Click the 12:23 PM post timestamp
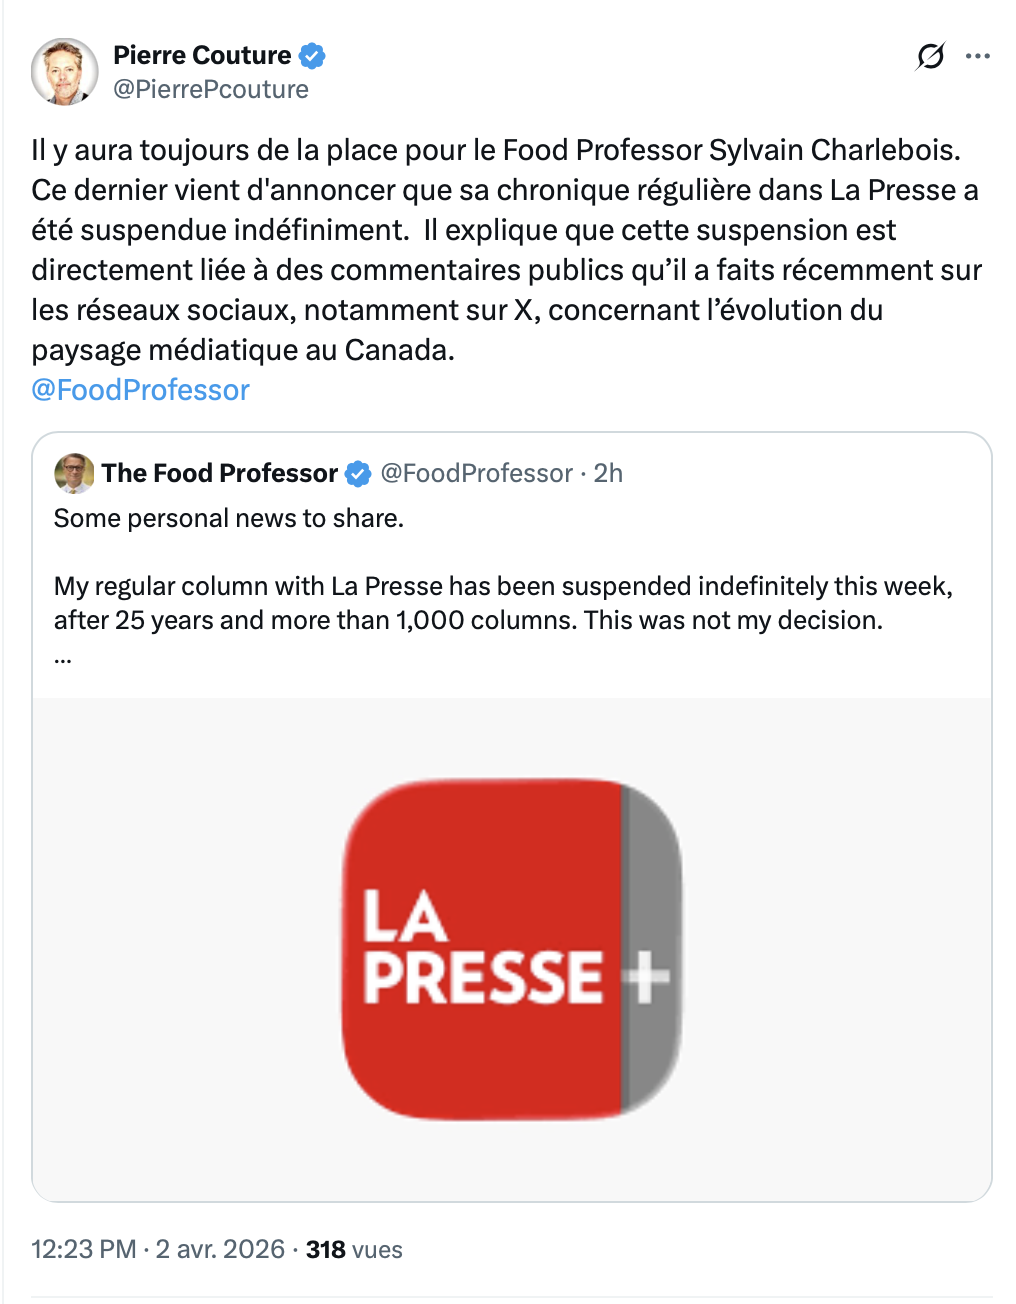 [x=84, y=1250]
